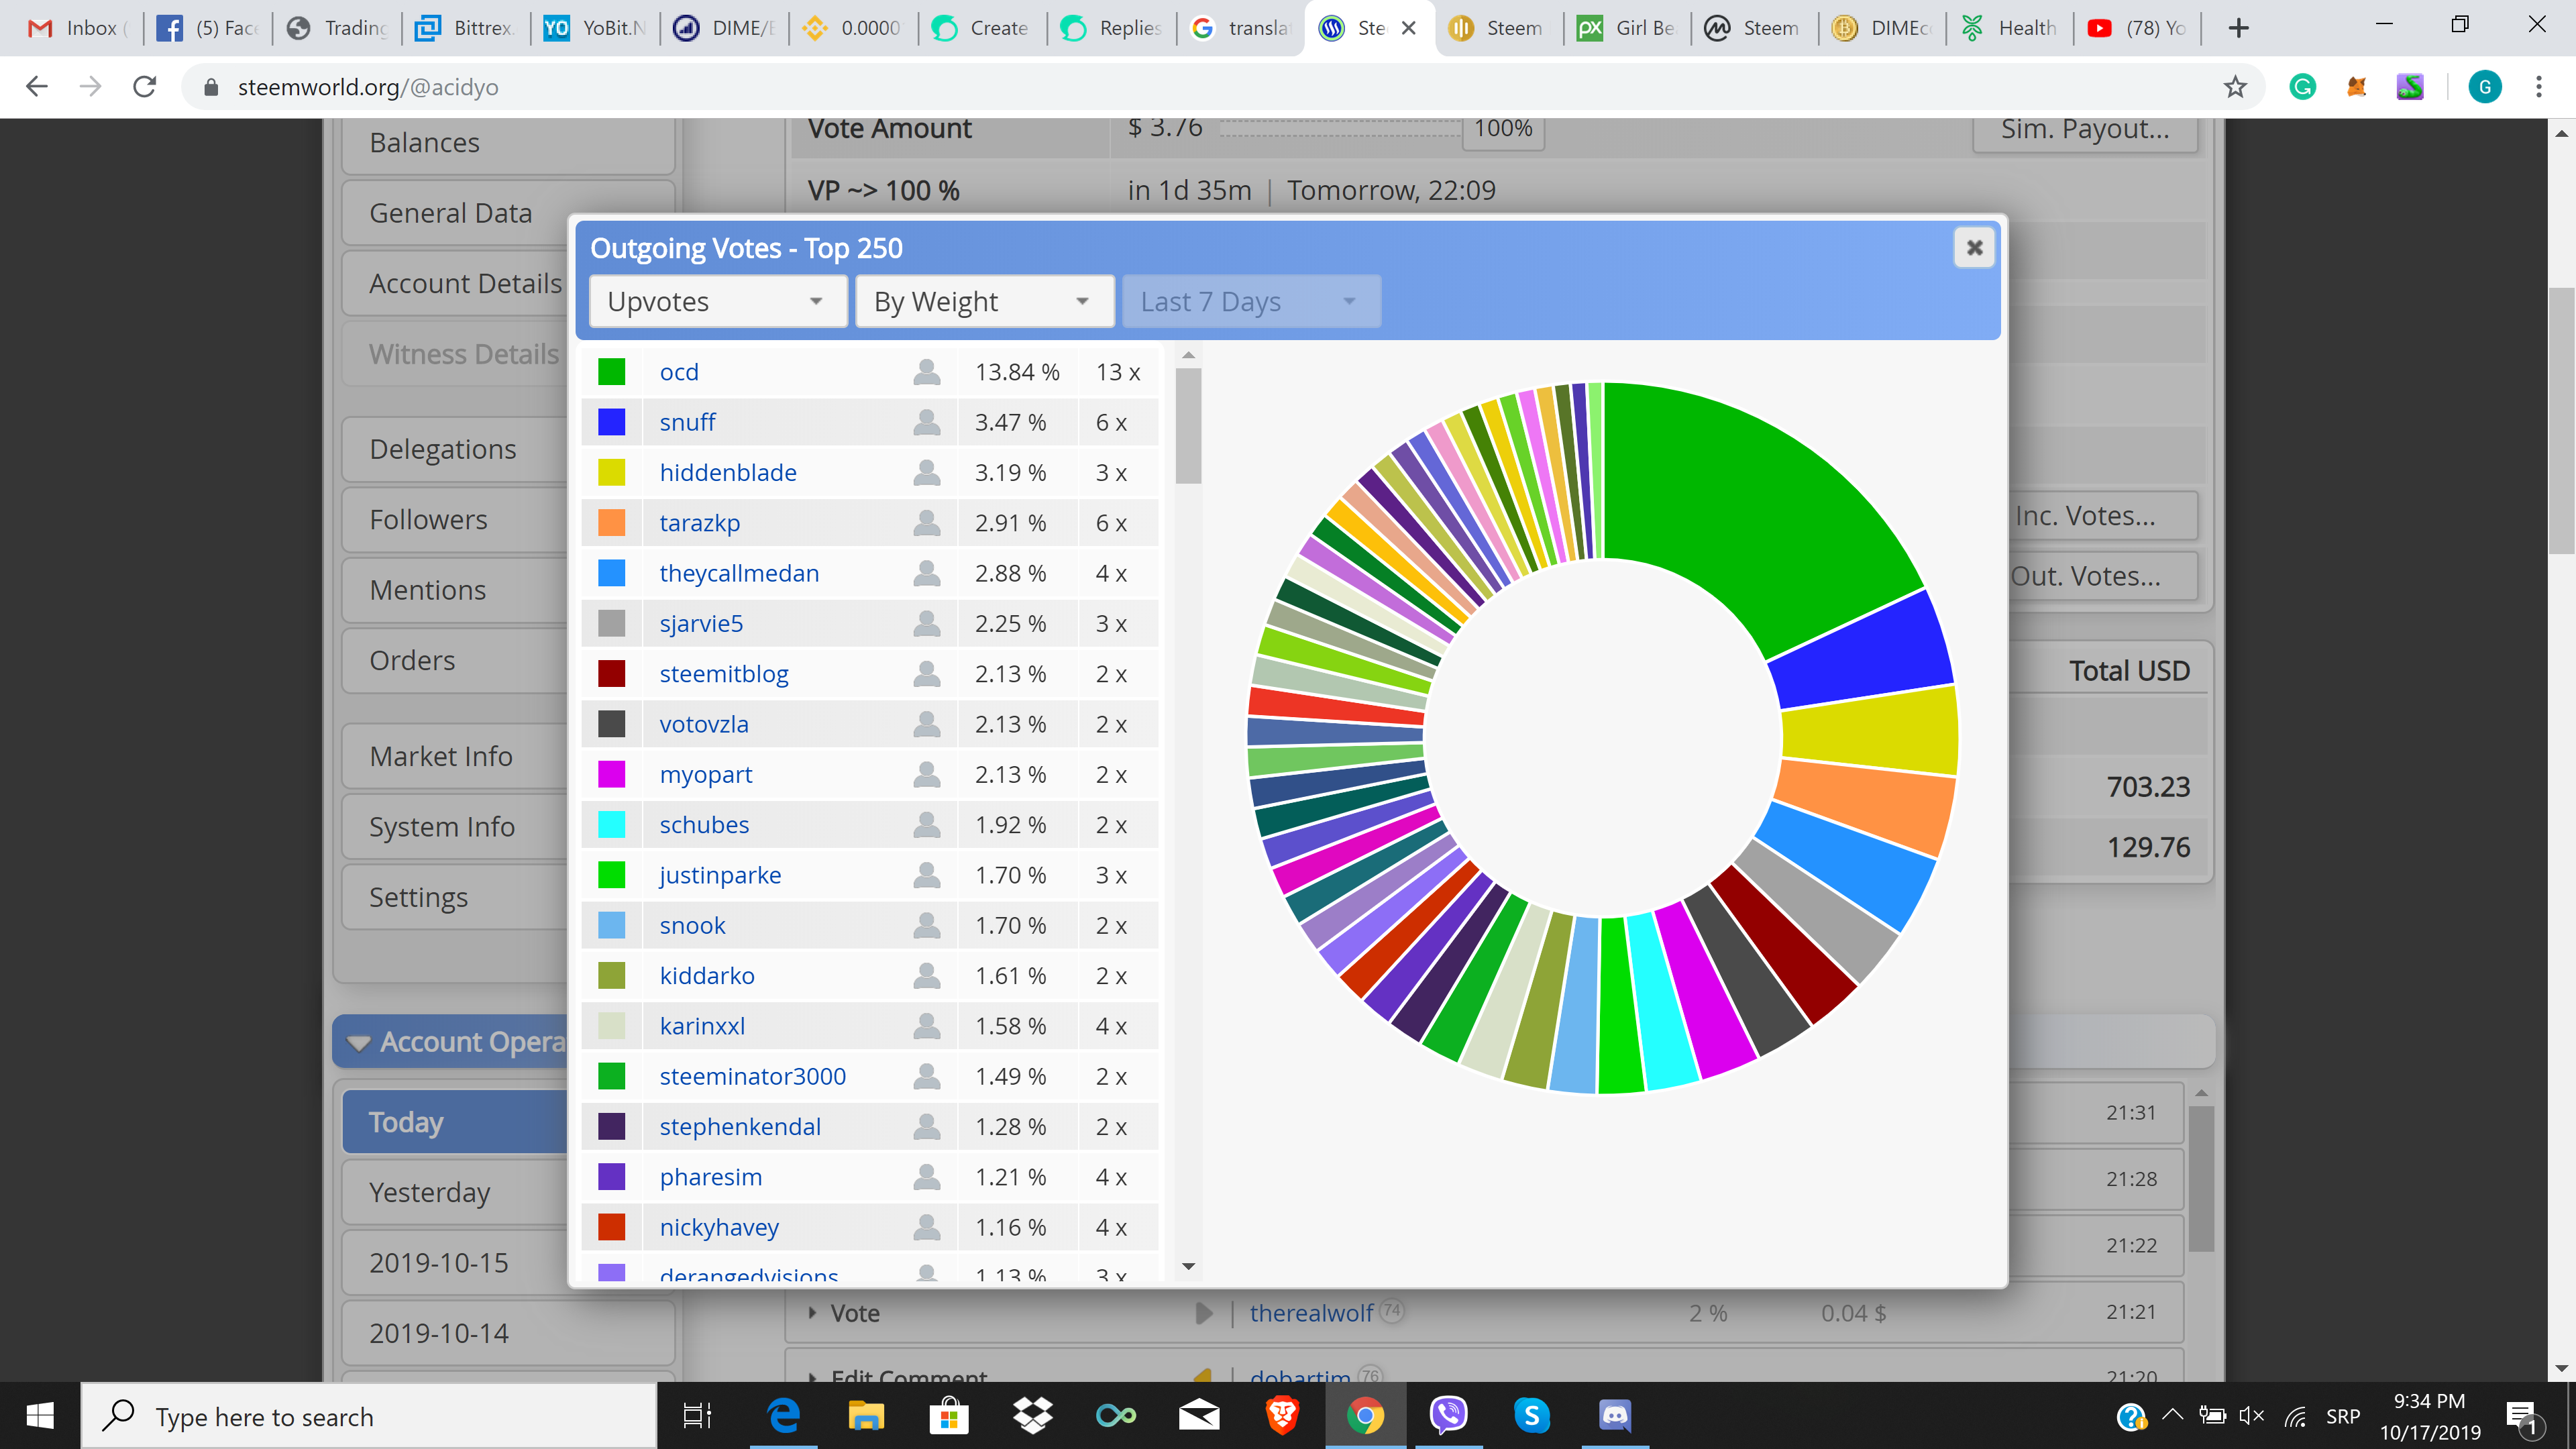Reload the steemworld page
This screenshot has height=1449, width=2576.
[145, 87]
